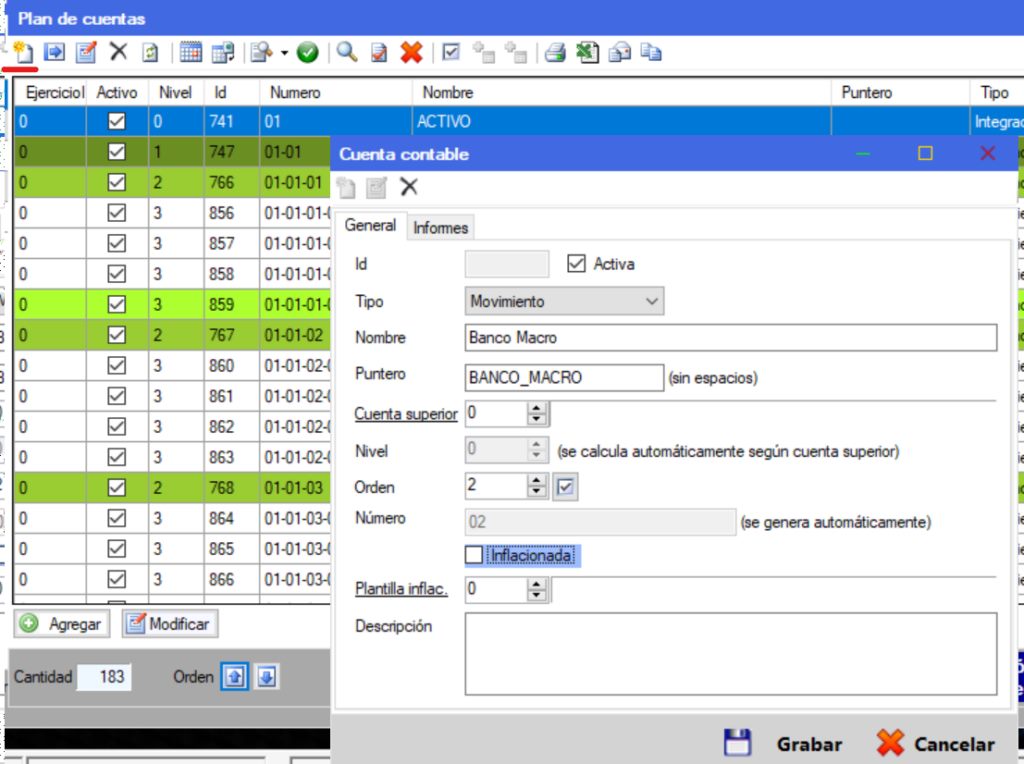
Task: Click the export to Excel icon
Action: coord(587,52)
